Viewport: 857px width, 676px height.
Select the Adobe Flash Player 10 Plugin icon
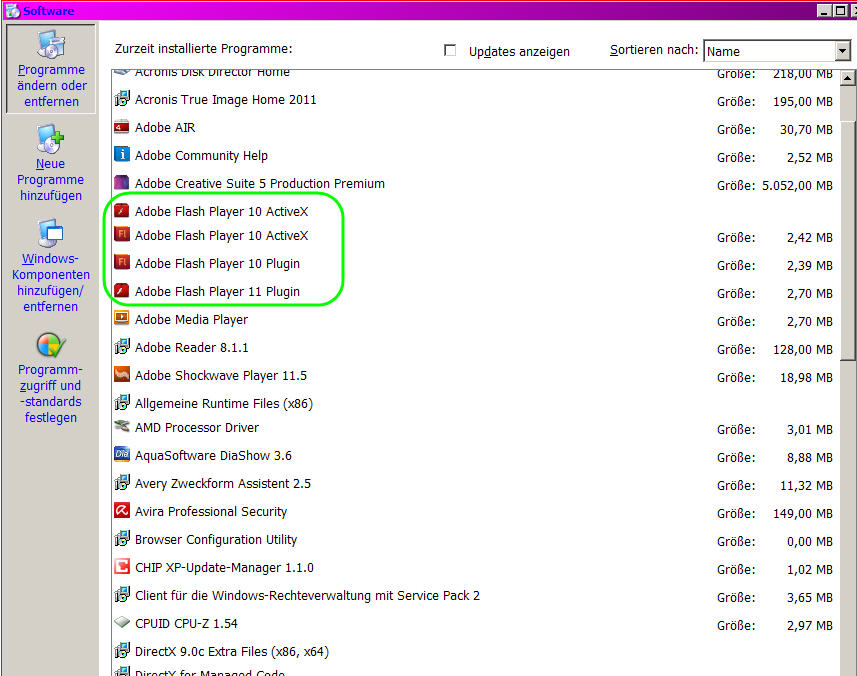pos(122,263)
